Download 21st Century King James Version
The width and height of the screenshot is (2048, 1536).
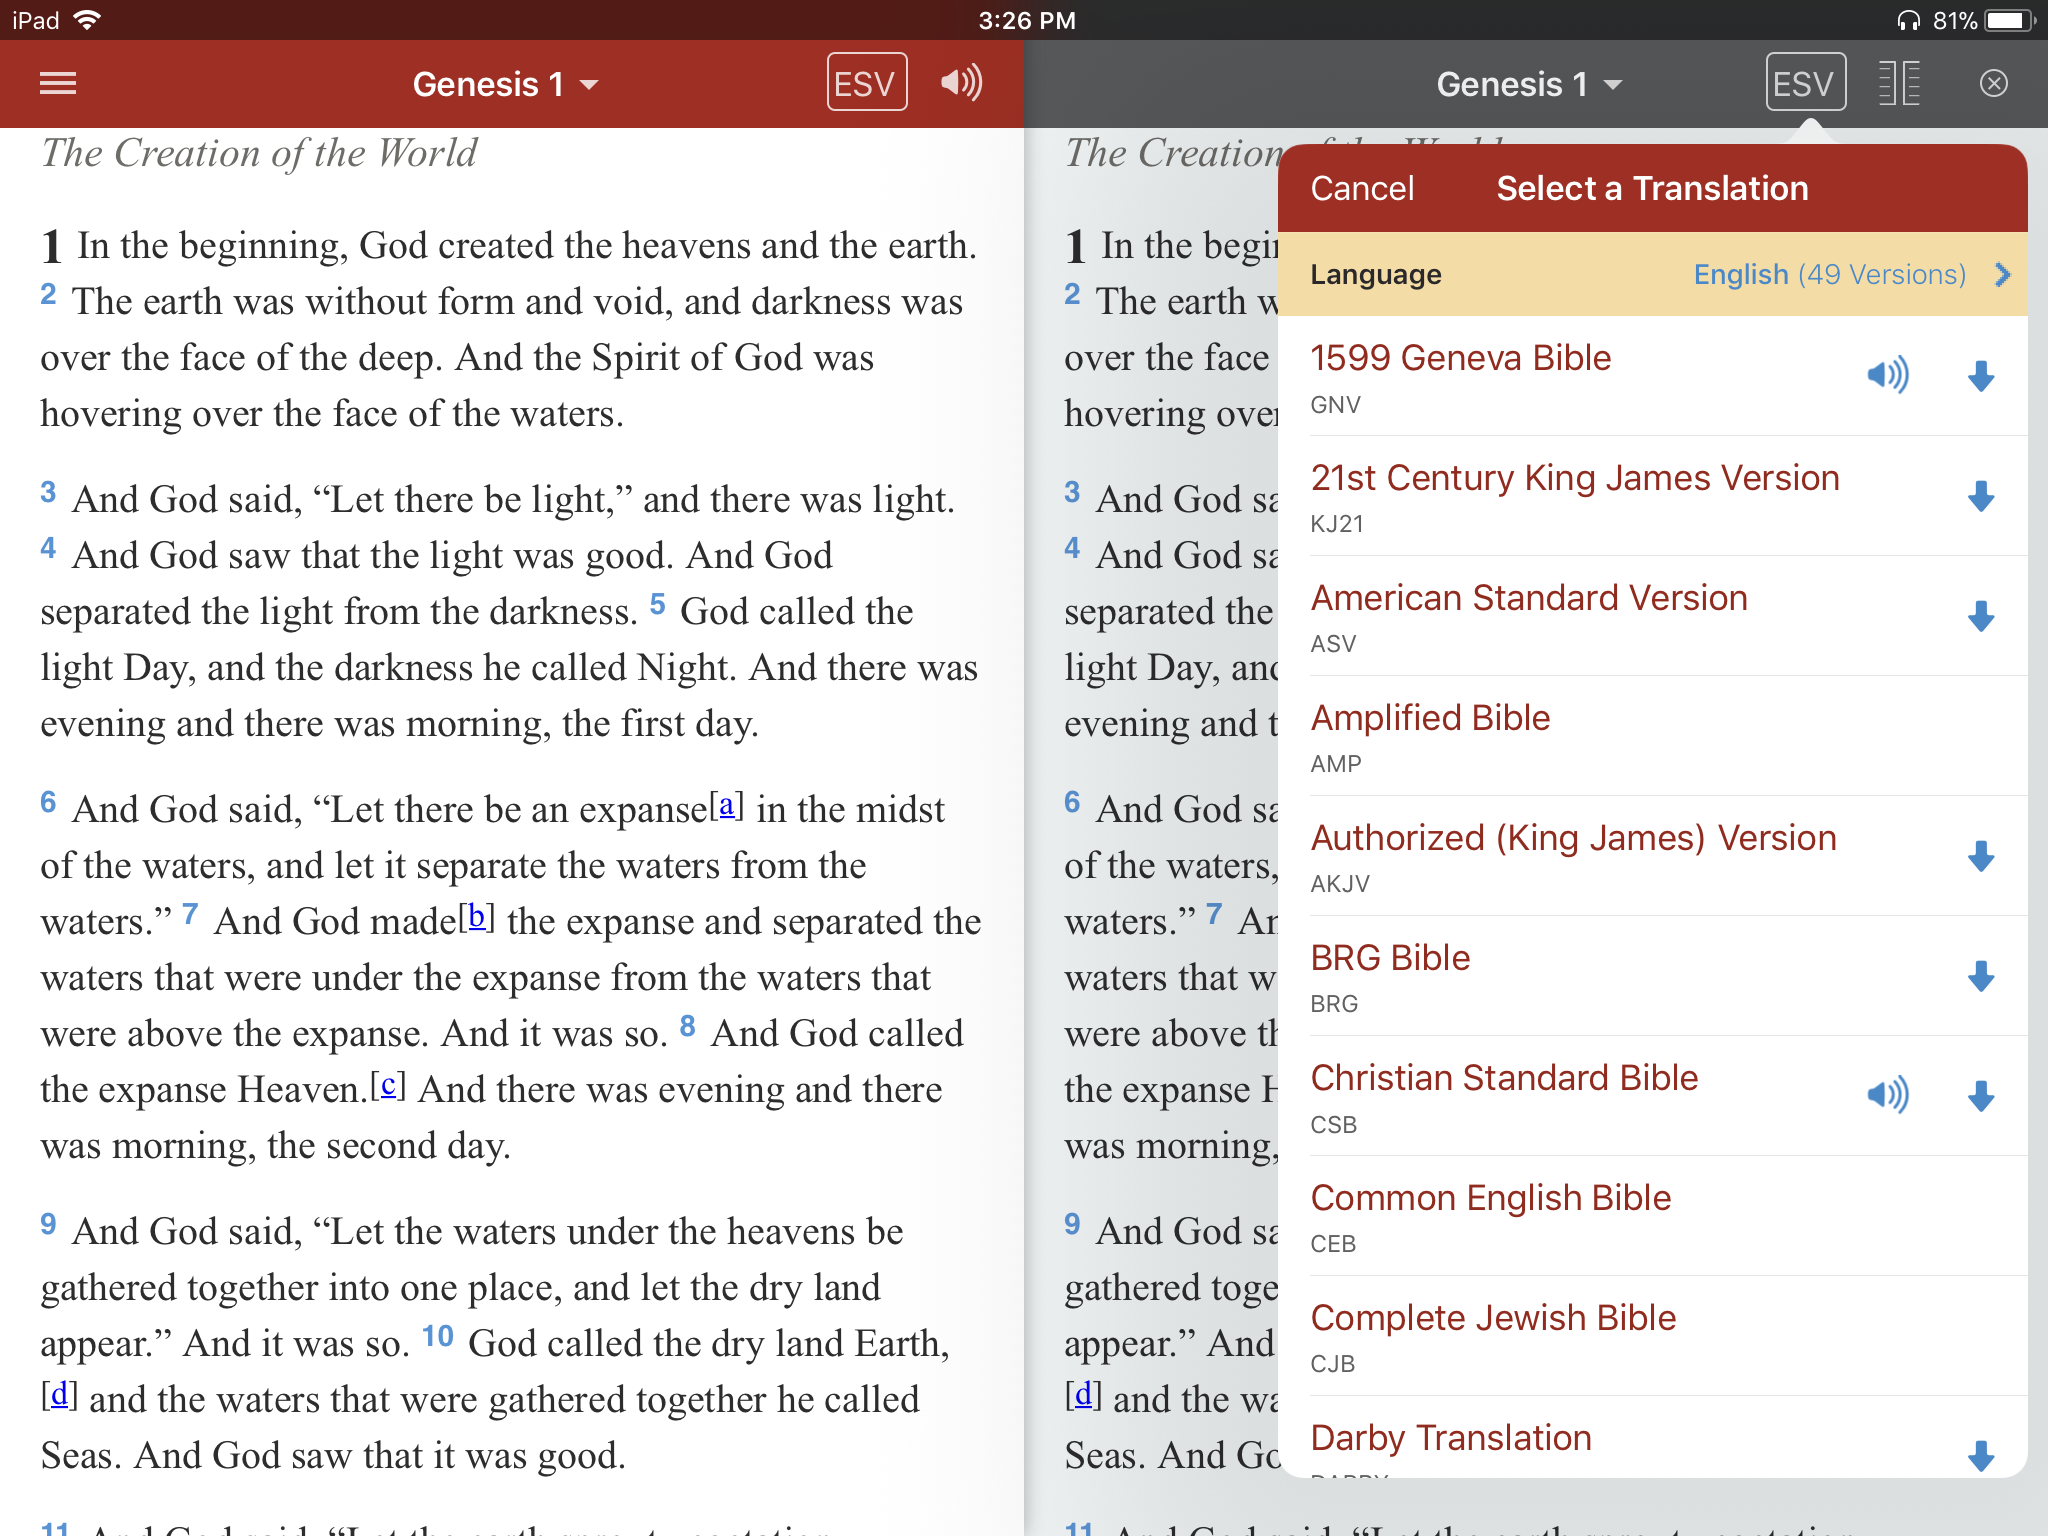click(1981, 497)
